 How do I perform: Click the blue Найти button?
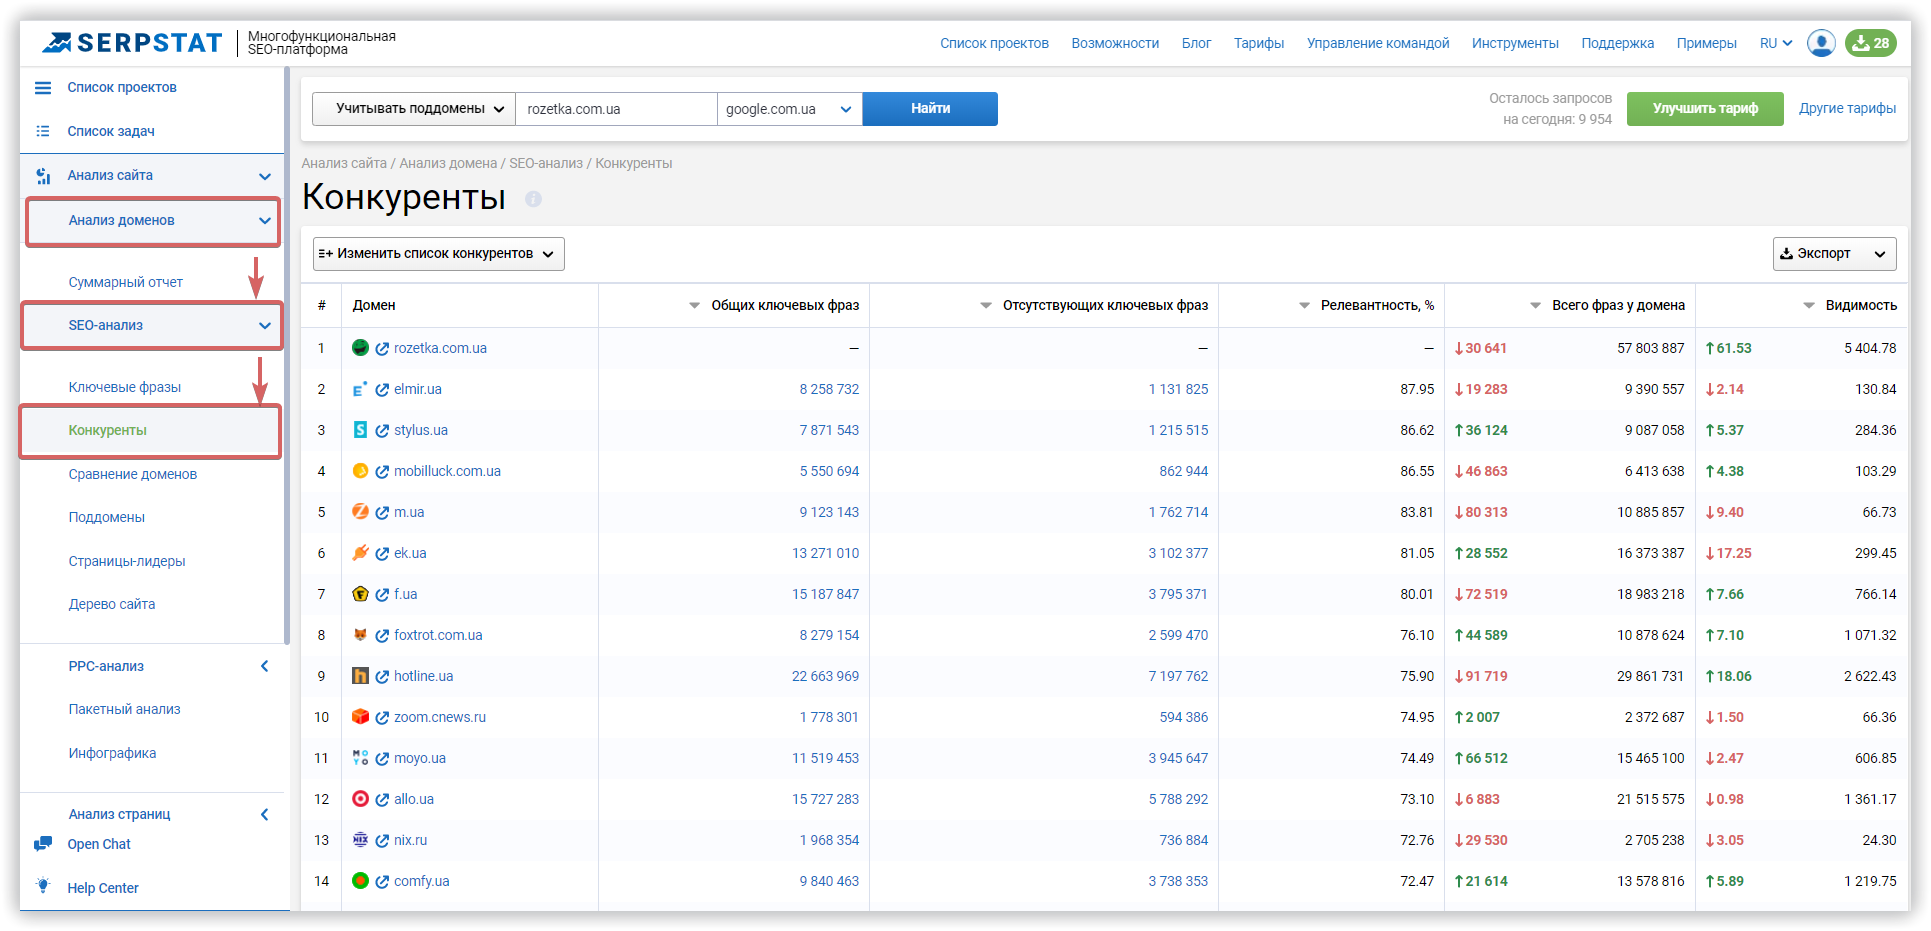(930, 109)
